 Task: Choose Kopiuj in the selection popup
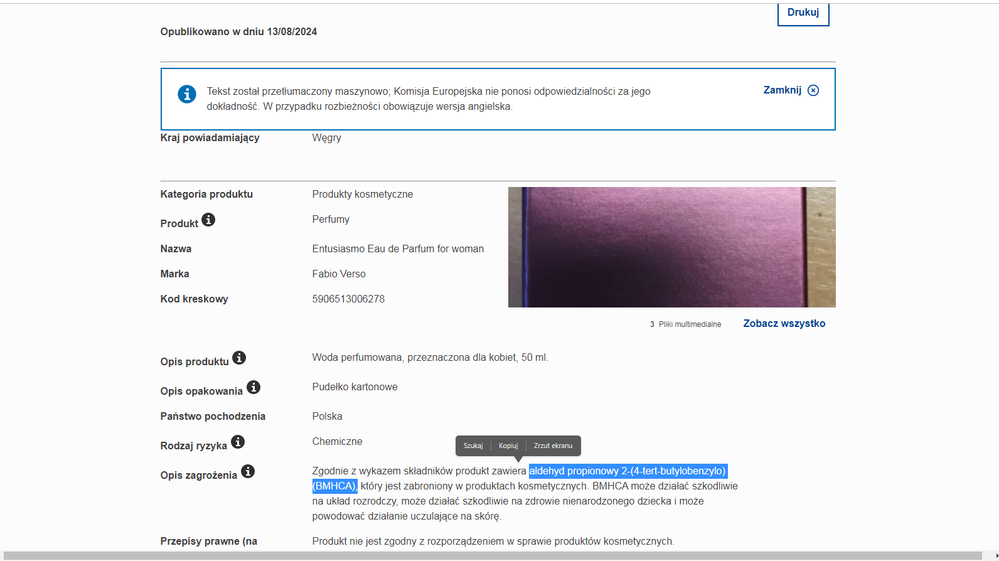[x=508, y=446]
